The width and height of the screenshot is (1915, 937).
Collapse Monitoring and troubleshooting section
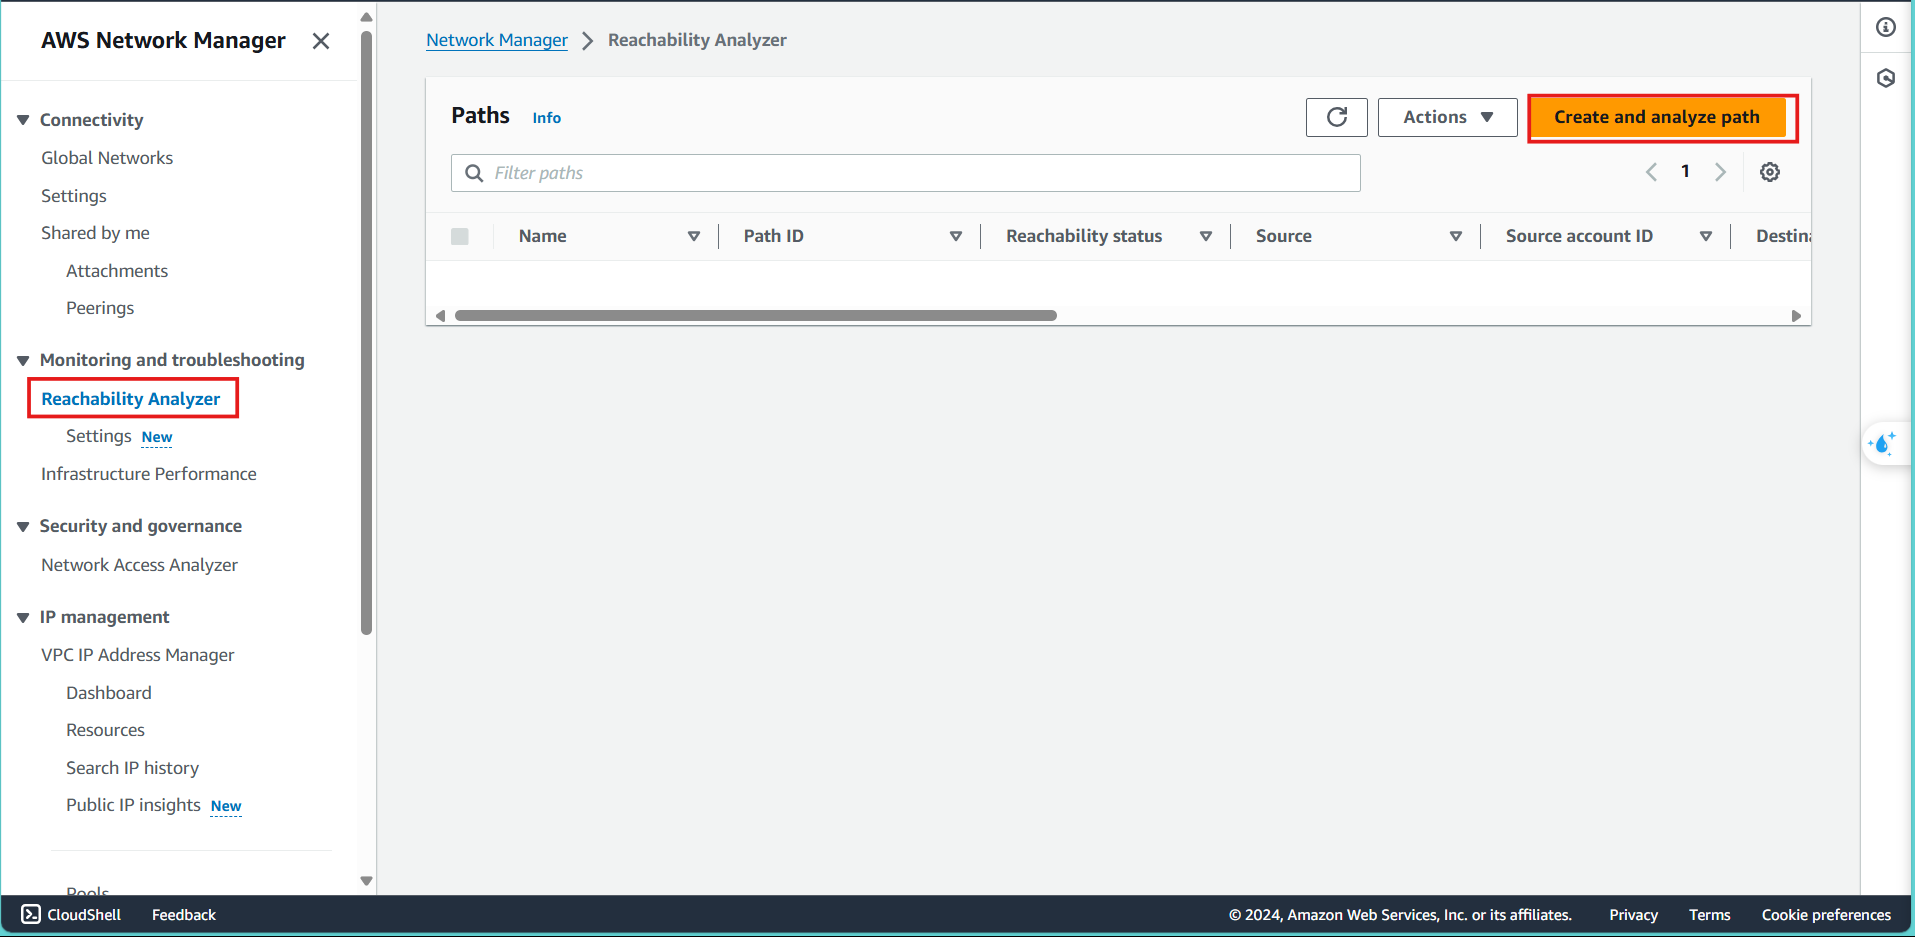tap(23, 360)
